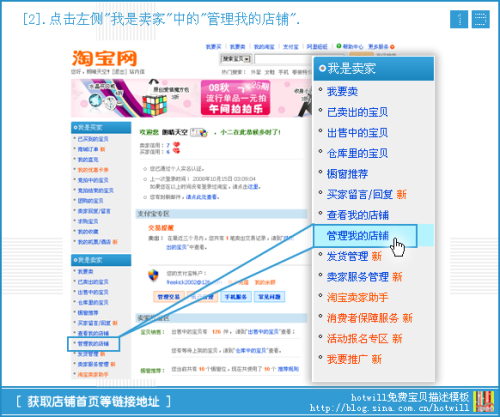500x417 pixels.
Task: Click the green 帮助中心 icon in top navigation
Action: 339,46
